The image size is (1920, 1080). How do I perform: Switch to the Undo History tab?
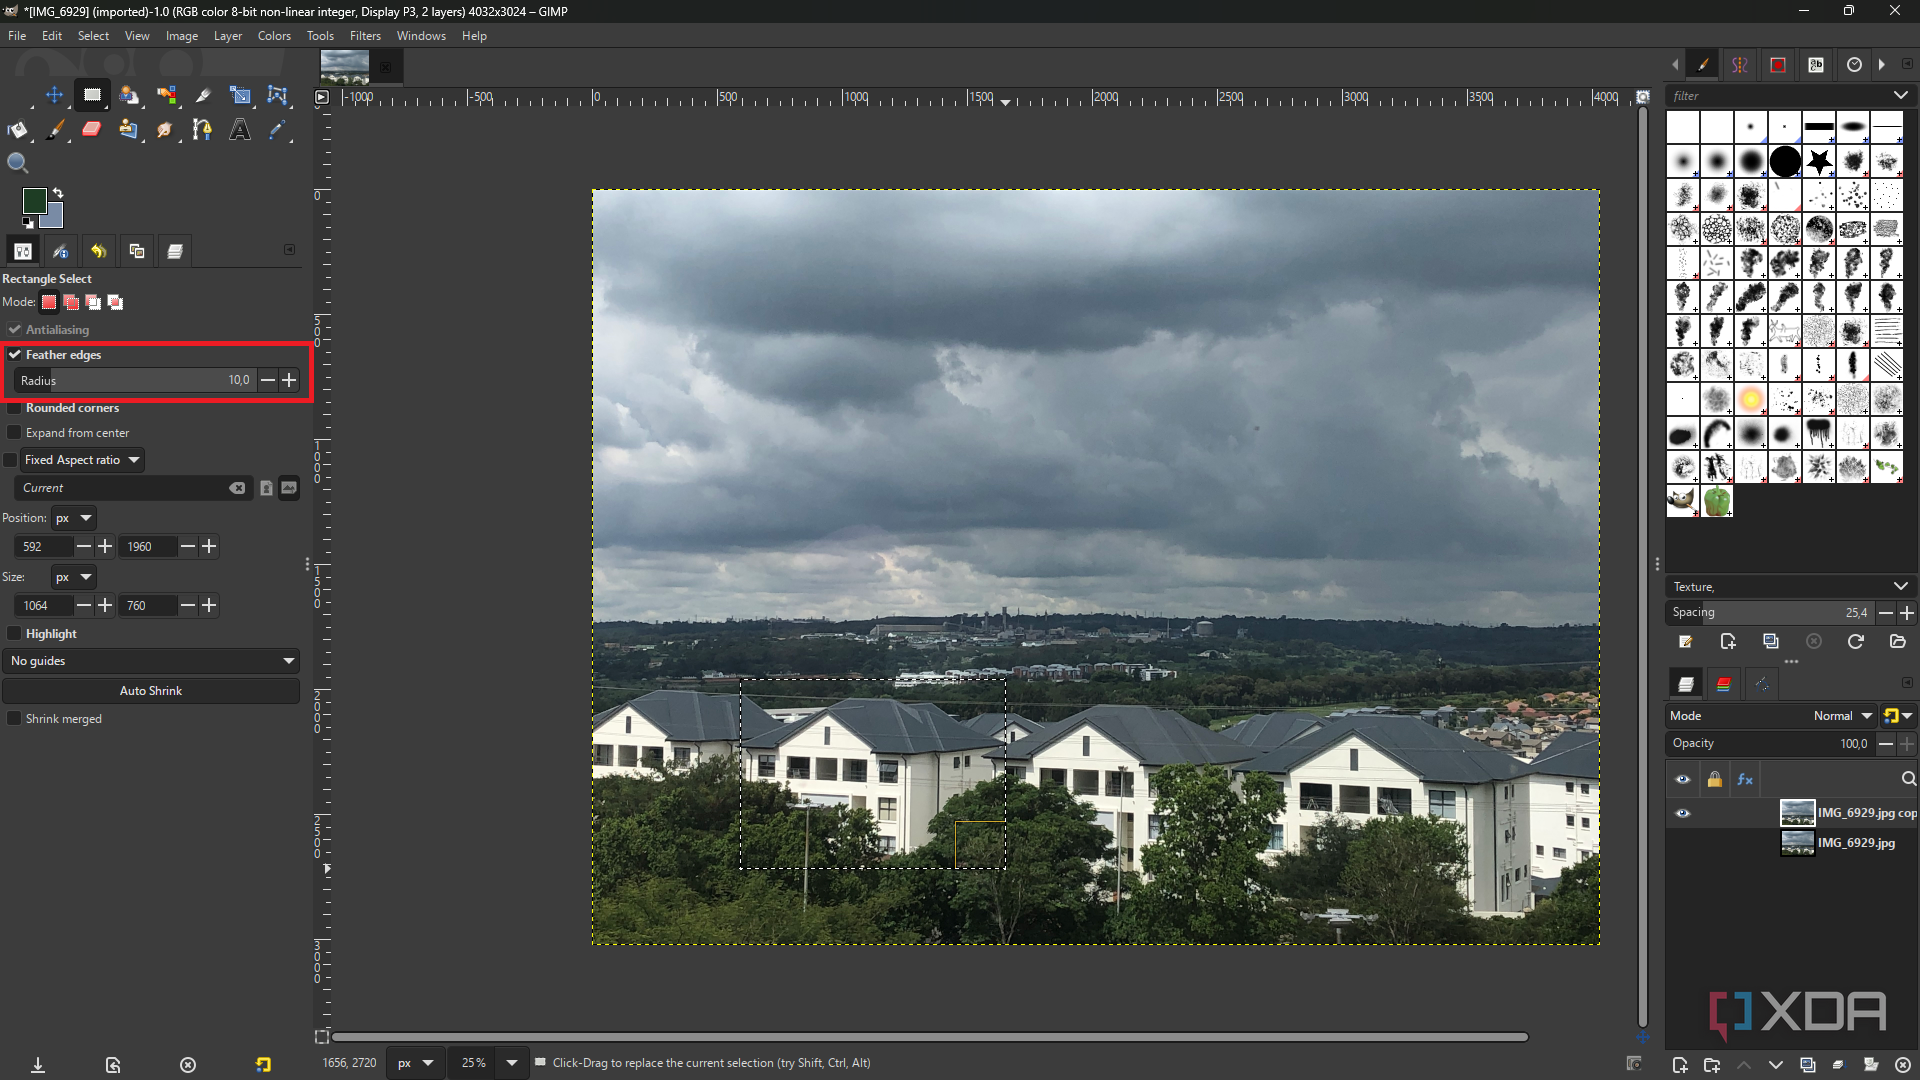pos(99,251)
